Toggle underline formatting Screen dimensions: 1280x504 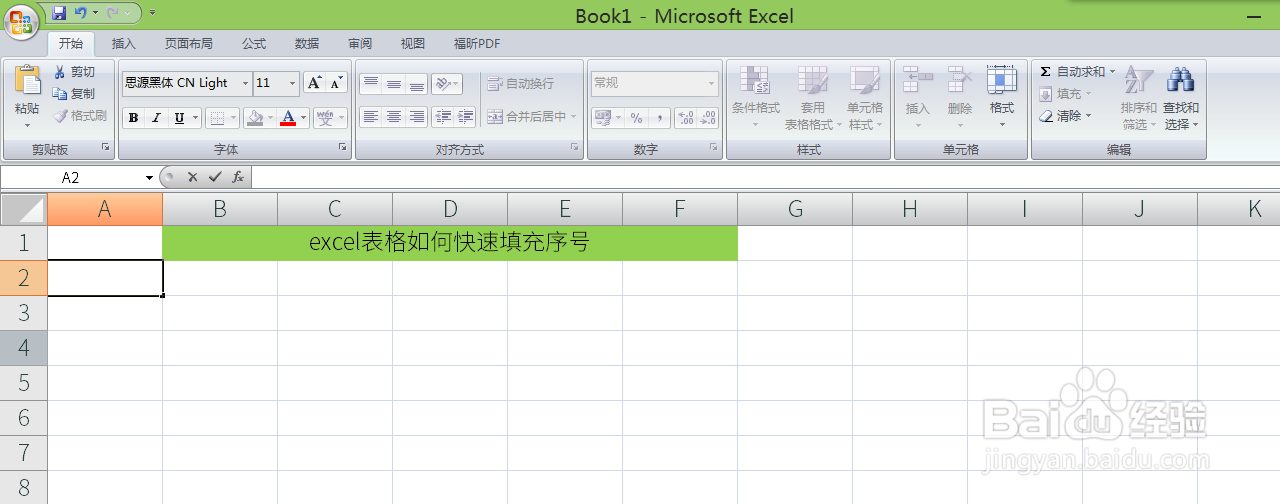(x=179, y=118)
